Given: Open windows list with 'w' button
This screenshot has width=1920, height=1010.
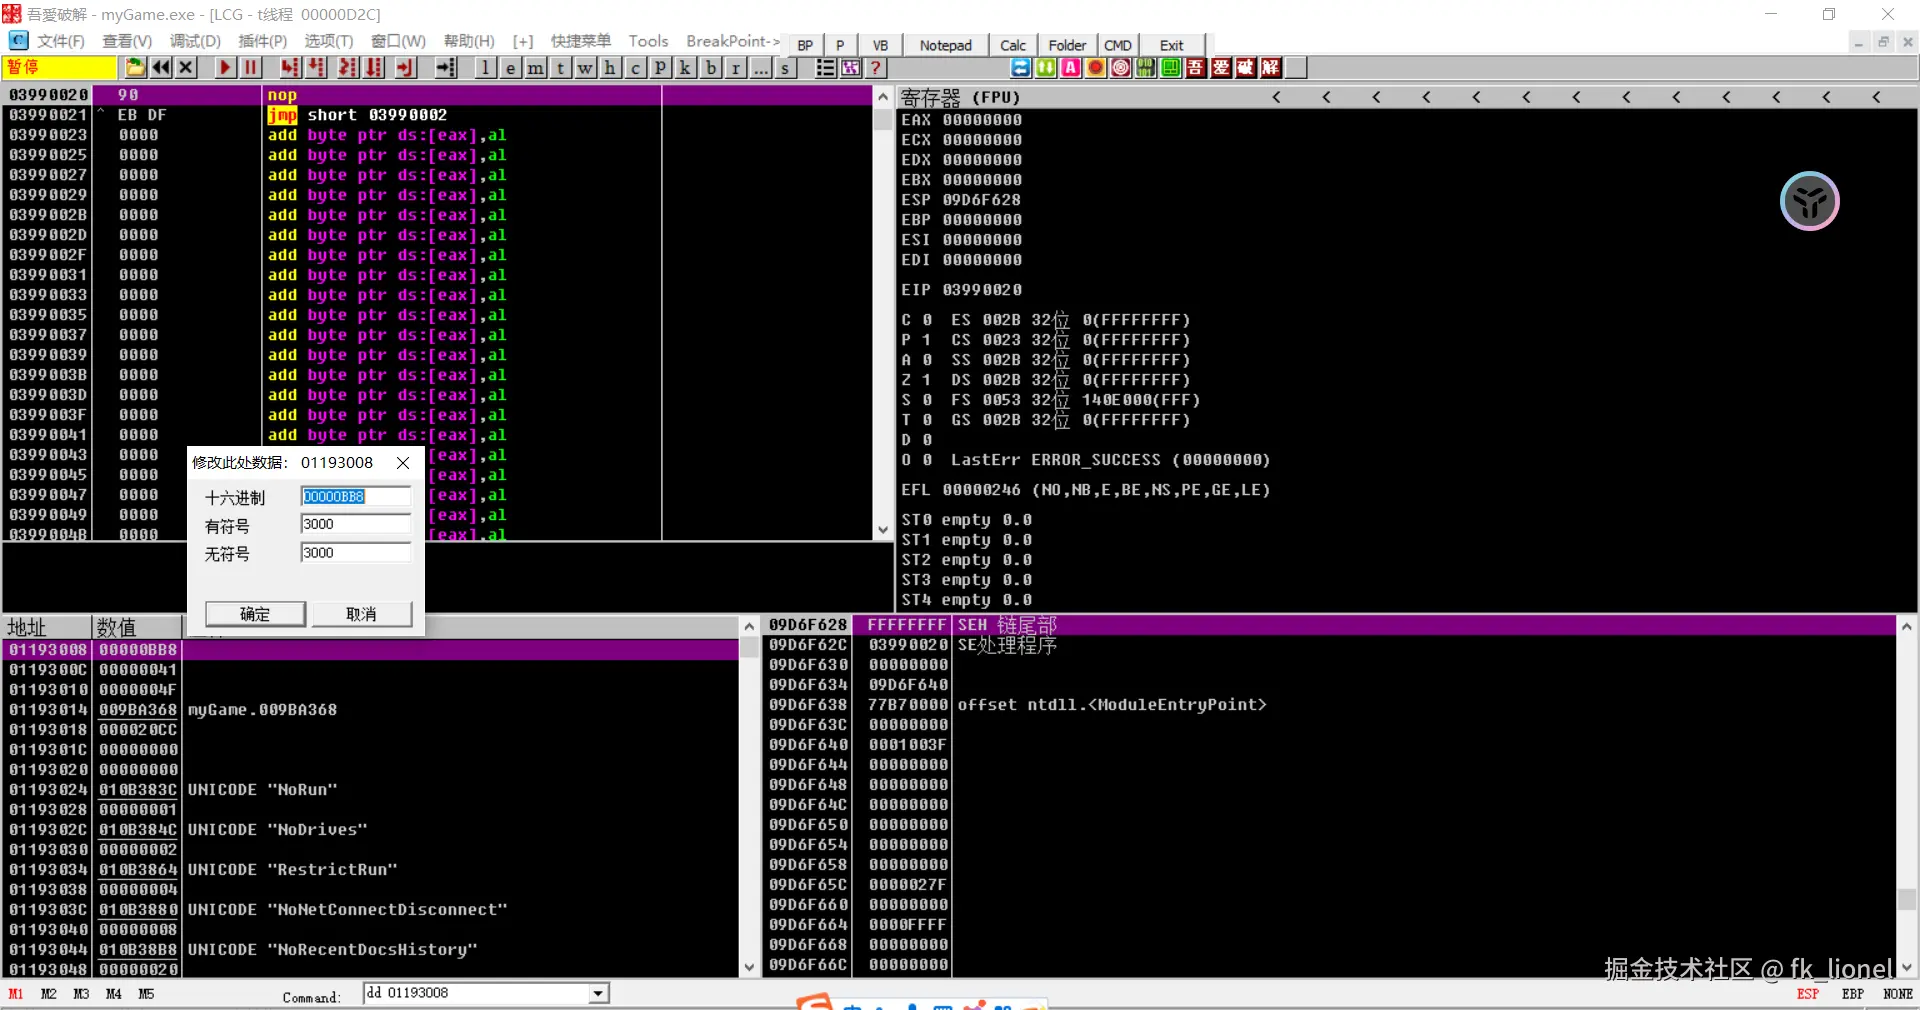Looking at the screenshot, I should point(585,67).
